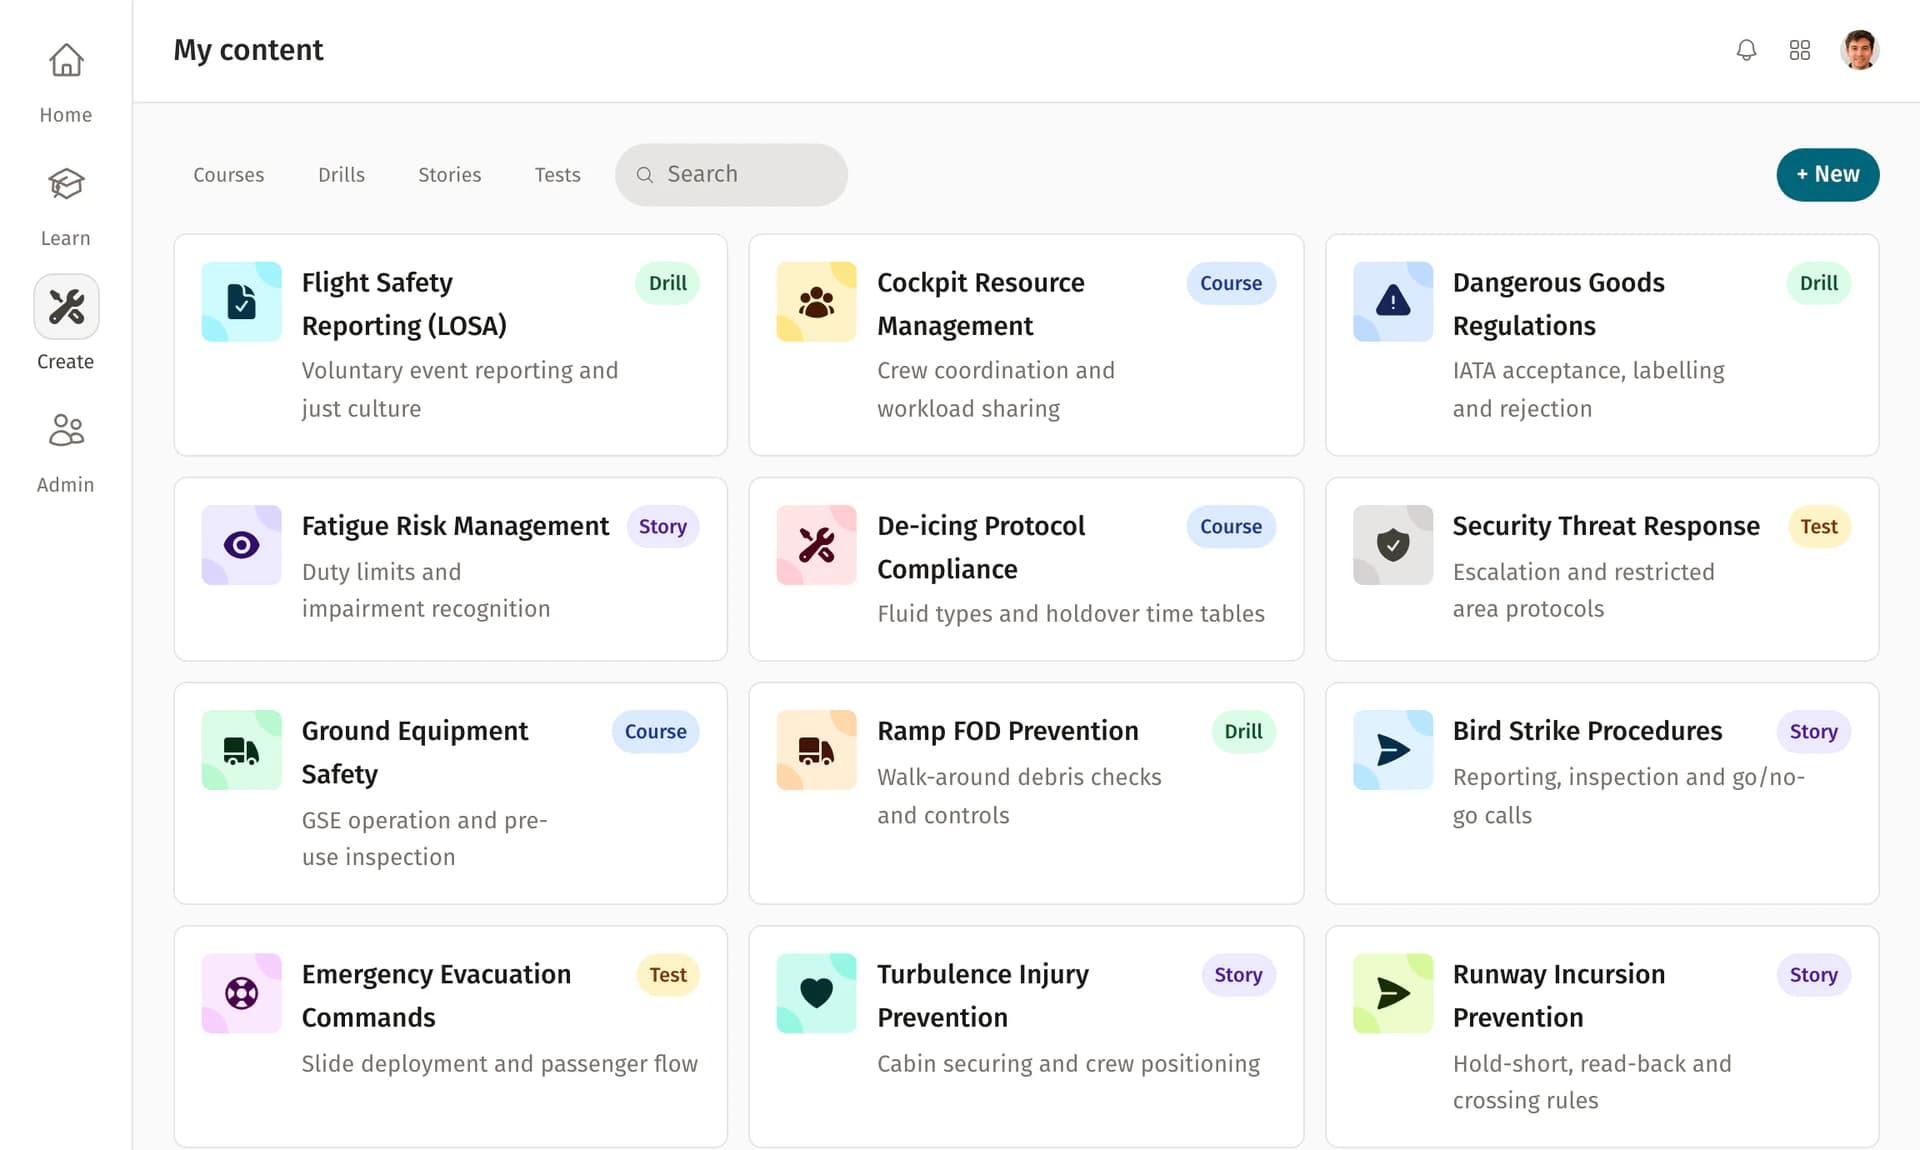Click the tools icon on De-icing Protocol Compliance

coord(816,545)
